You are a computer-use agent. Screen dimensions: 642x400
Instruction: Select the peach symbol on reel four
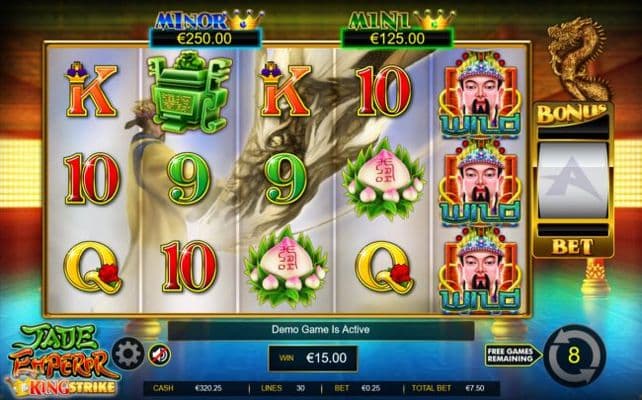click(384, 179)
